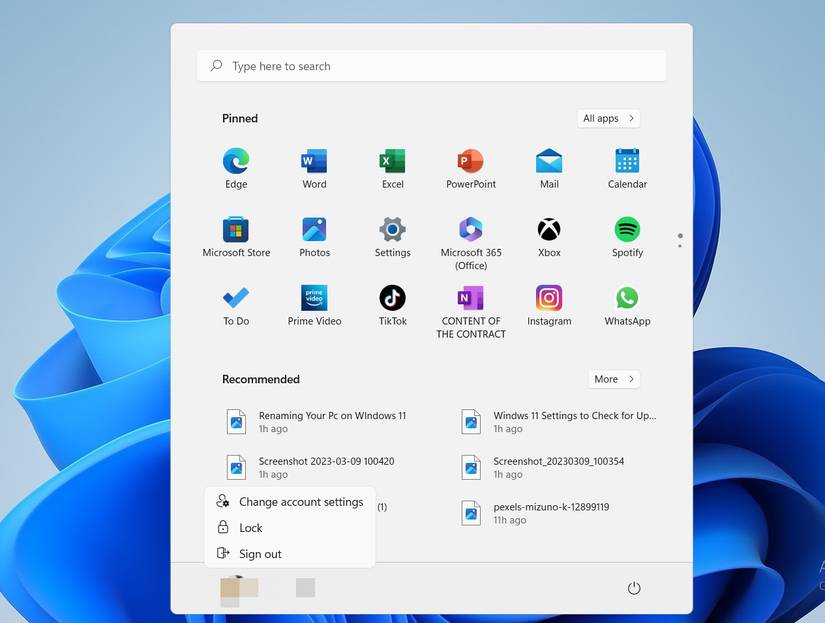Select Lock from the account menu
This screenshot has height=623, width=825.
coord(250,527)
